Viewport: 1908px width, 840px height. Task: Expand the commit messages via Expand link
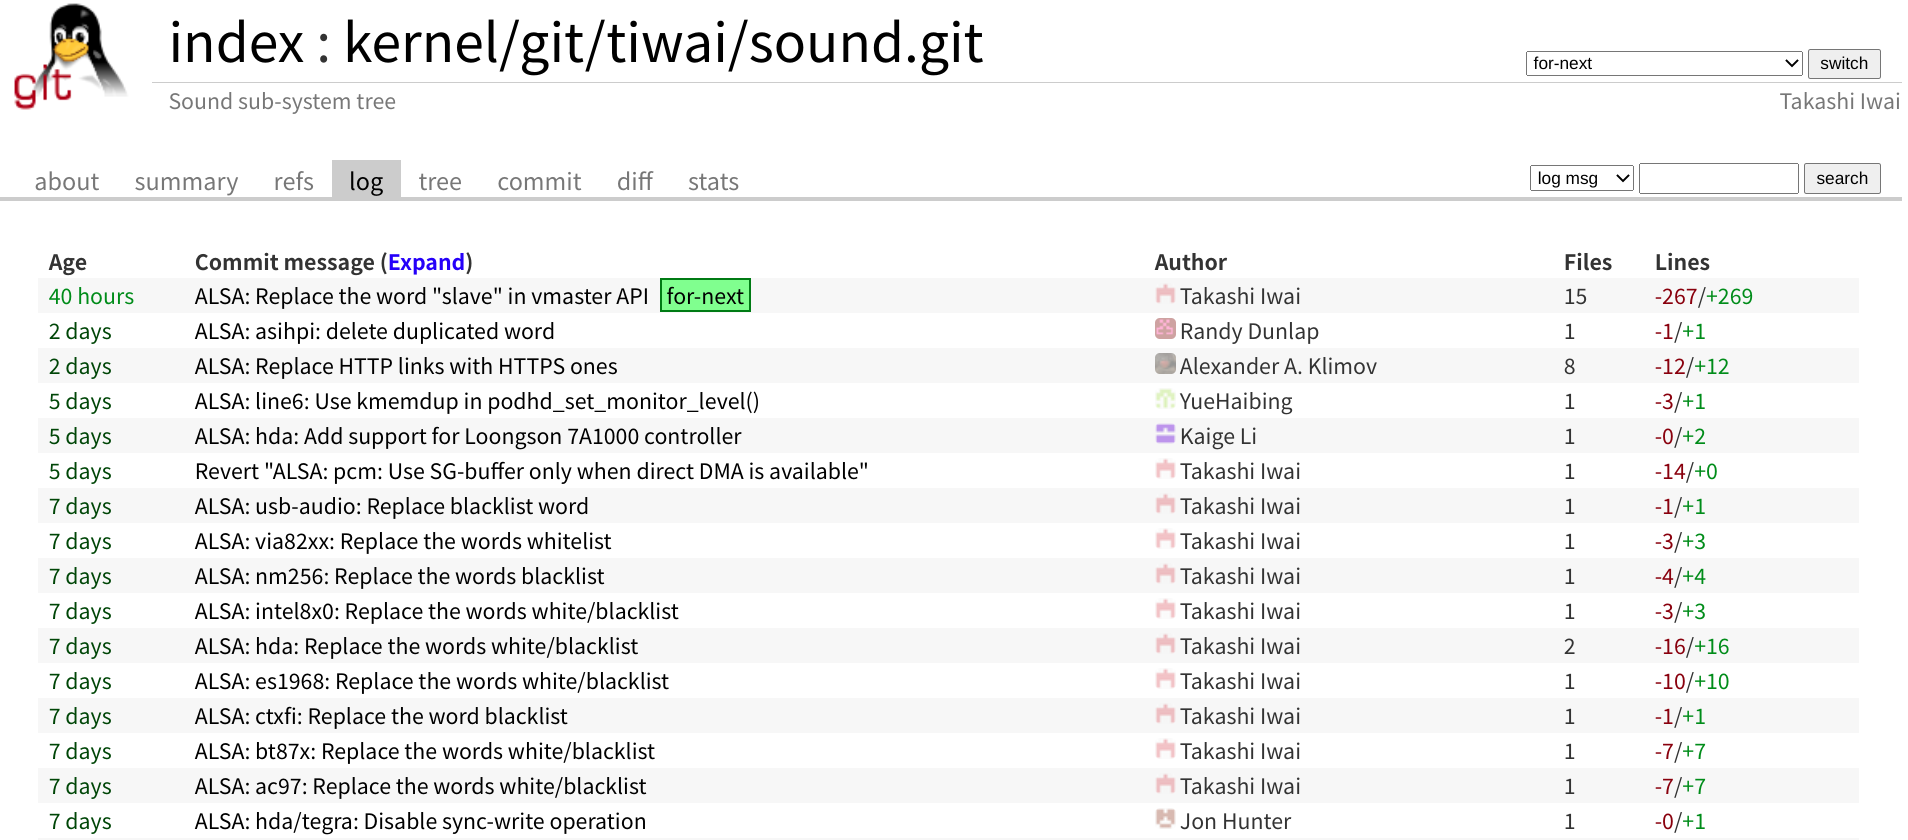[x=426, y=262]
